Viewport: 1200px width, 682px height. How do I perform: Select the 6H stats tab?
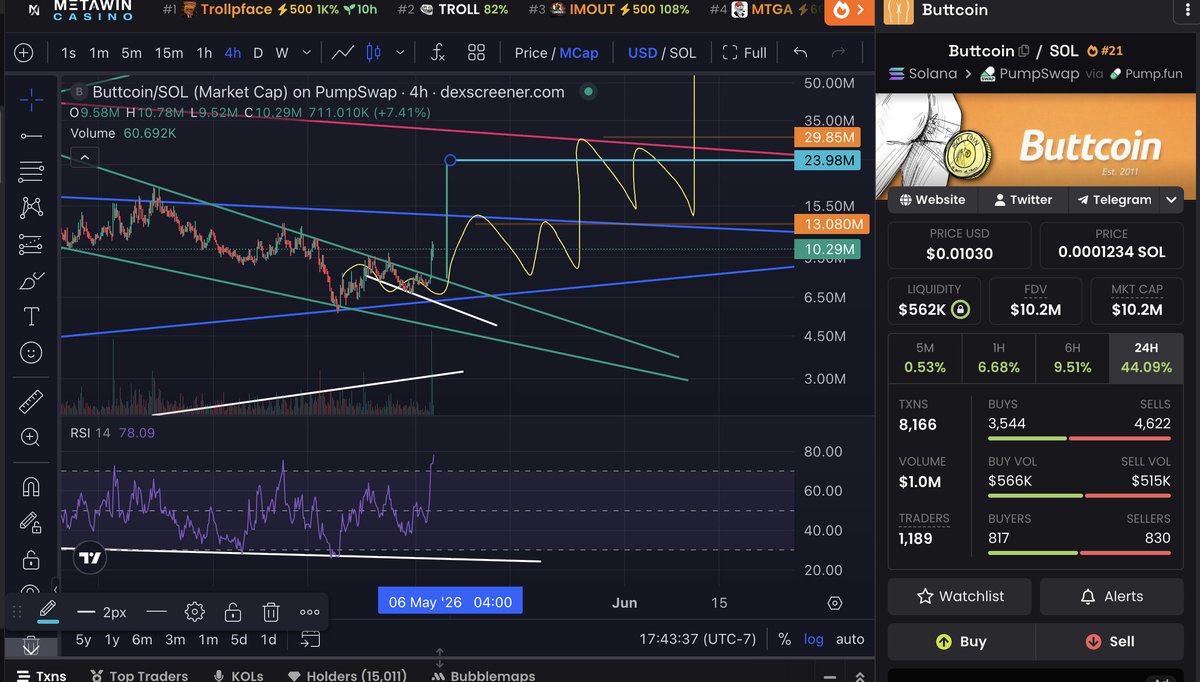(1072, 358)
